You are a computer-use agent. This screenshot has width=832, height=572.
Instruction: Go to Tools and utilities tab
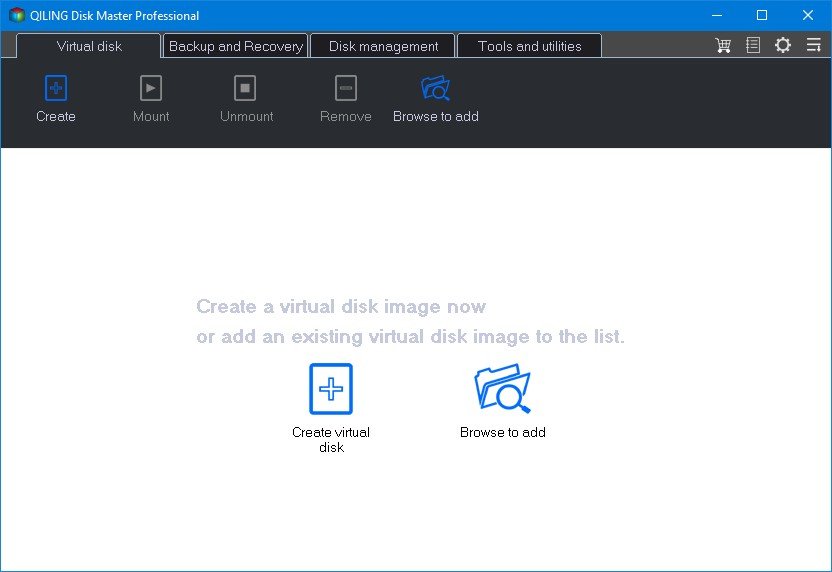pyautogui.click(x=530, y=46)
